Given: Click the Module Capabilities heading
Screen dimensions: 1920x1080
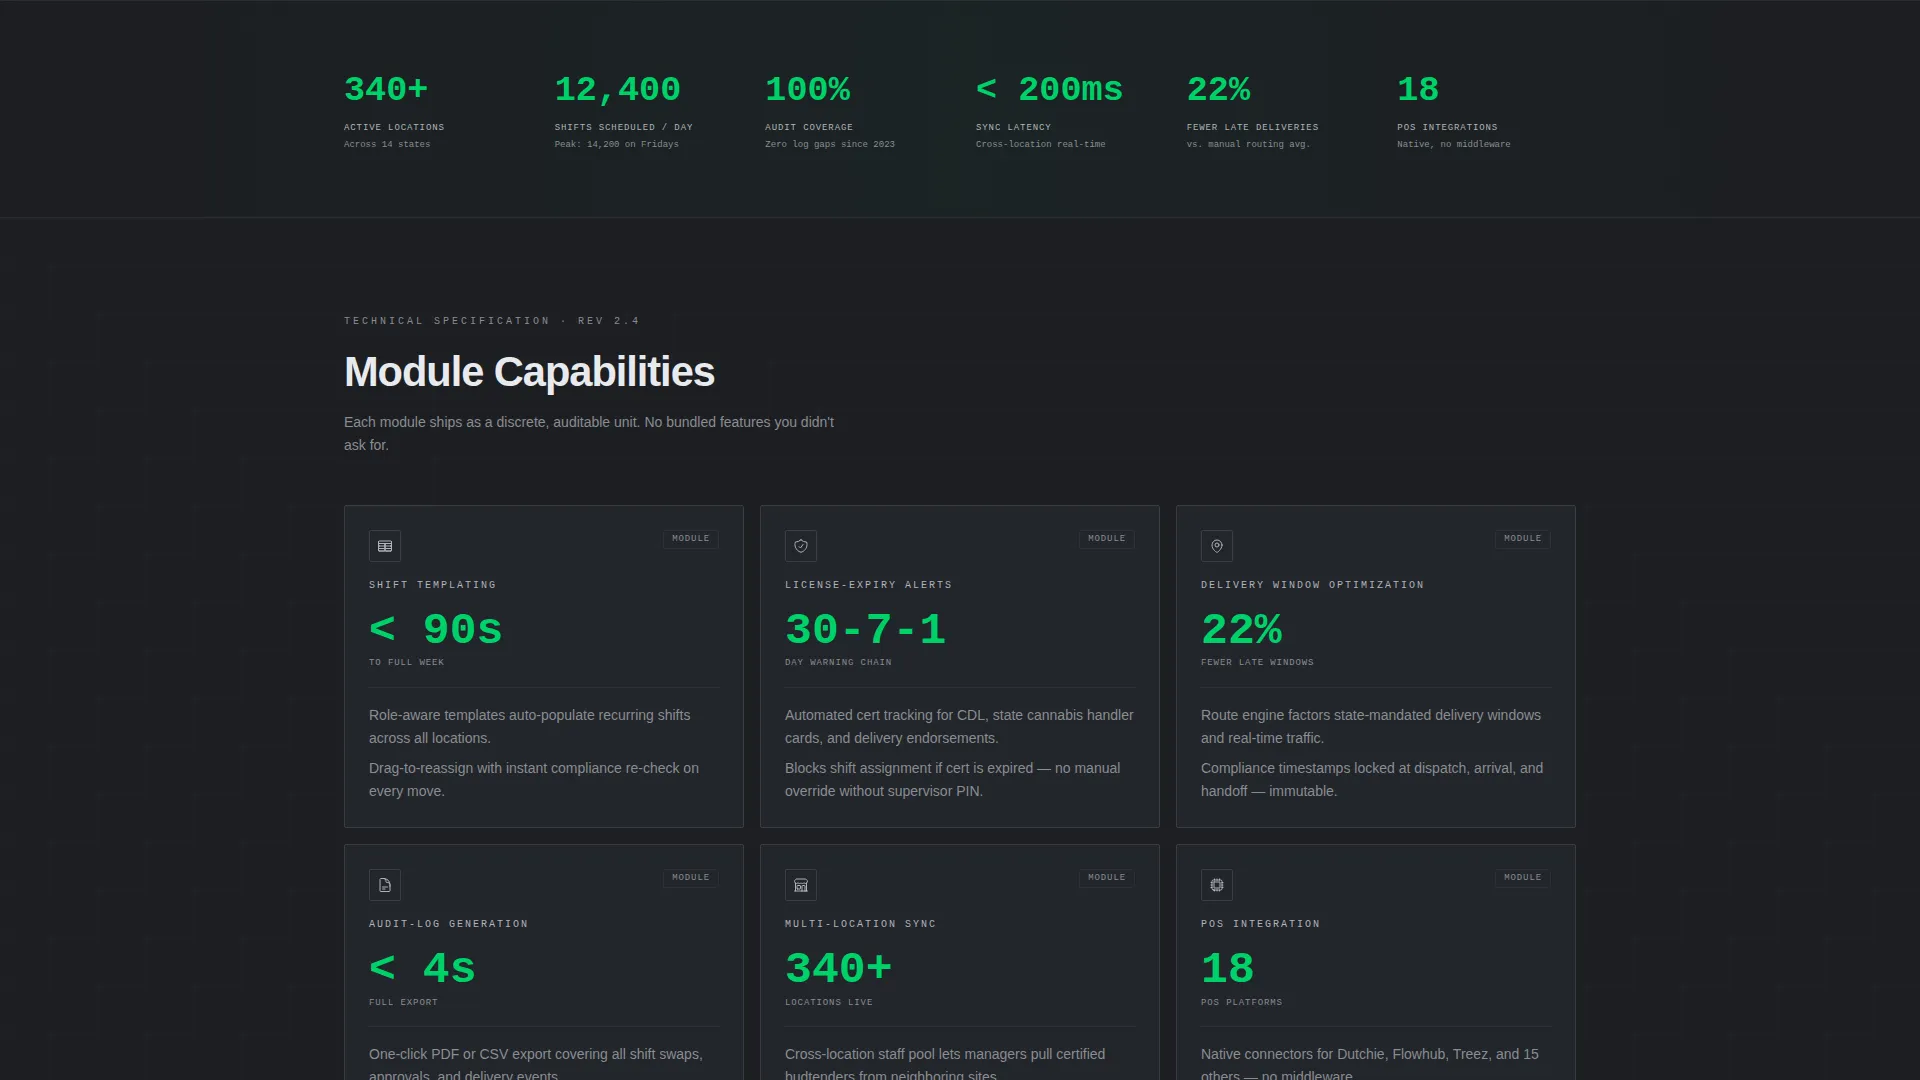Looking at the screenshot, I should tap(529, 372).
